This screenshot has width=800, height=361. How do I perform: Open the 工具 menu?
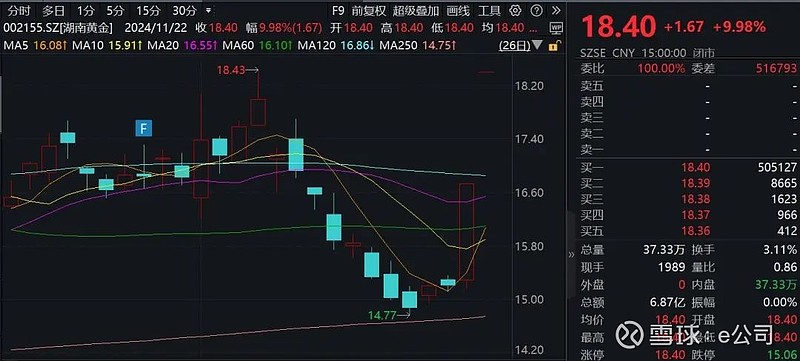489,10
